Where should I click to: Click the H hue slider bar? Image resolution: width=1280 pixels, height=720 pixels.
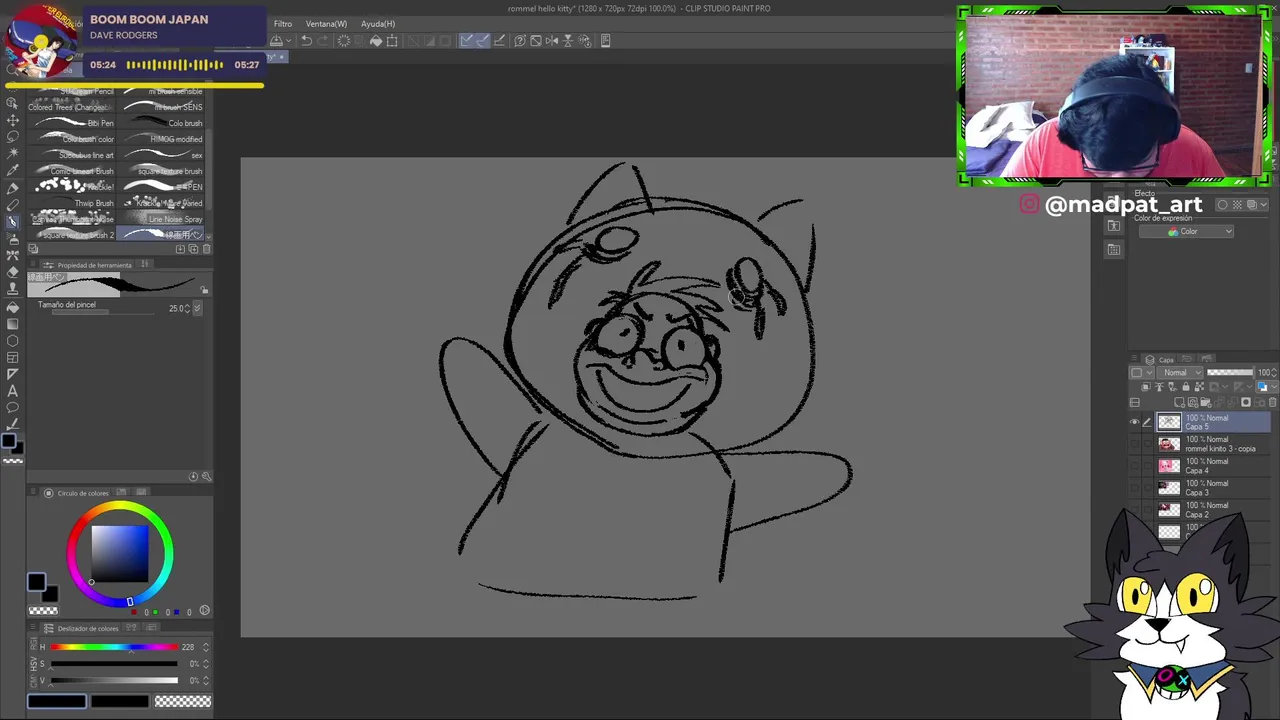click(113, 647)
